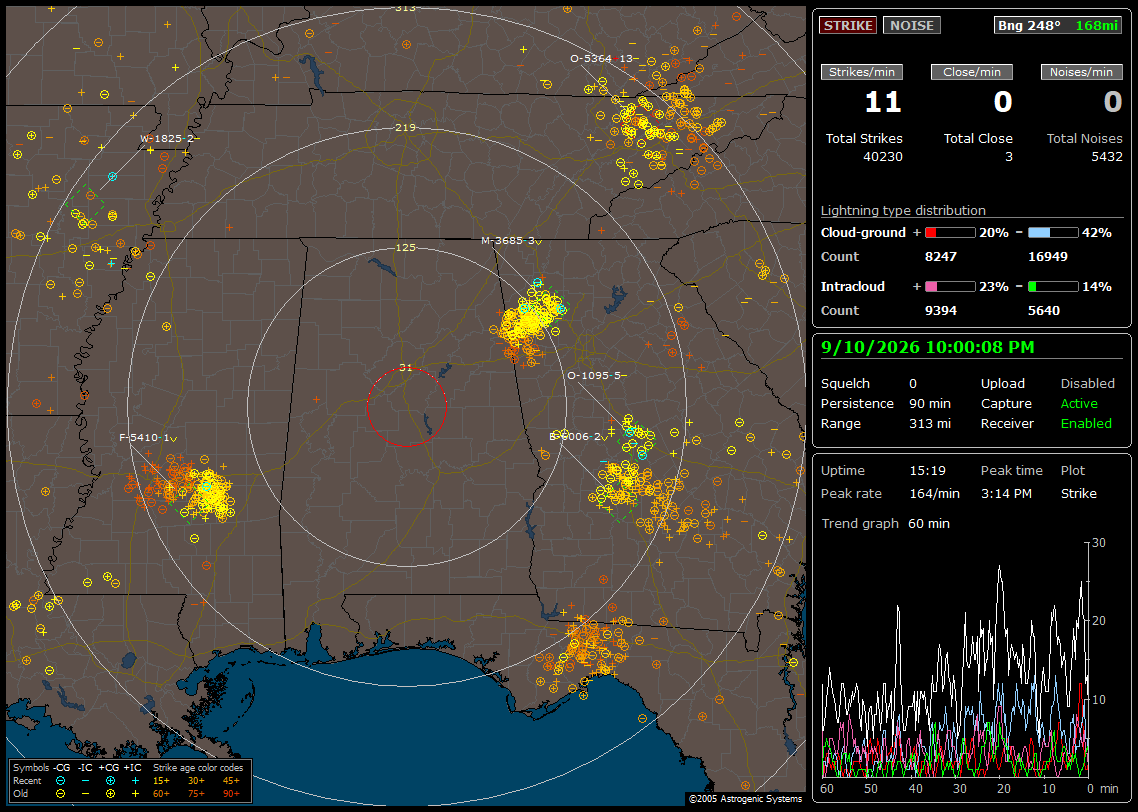1138x812 pixels.
Task: Click the positive cloud-ground red bar
Action: click(950, 233)
